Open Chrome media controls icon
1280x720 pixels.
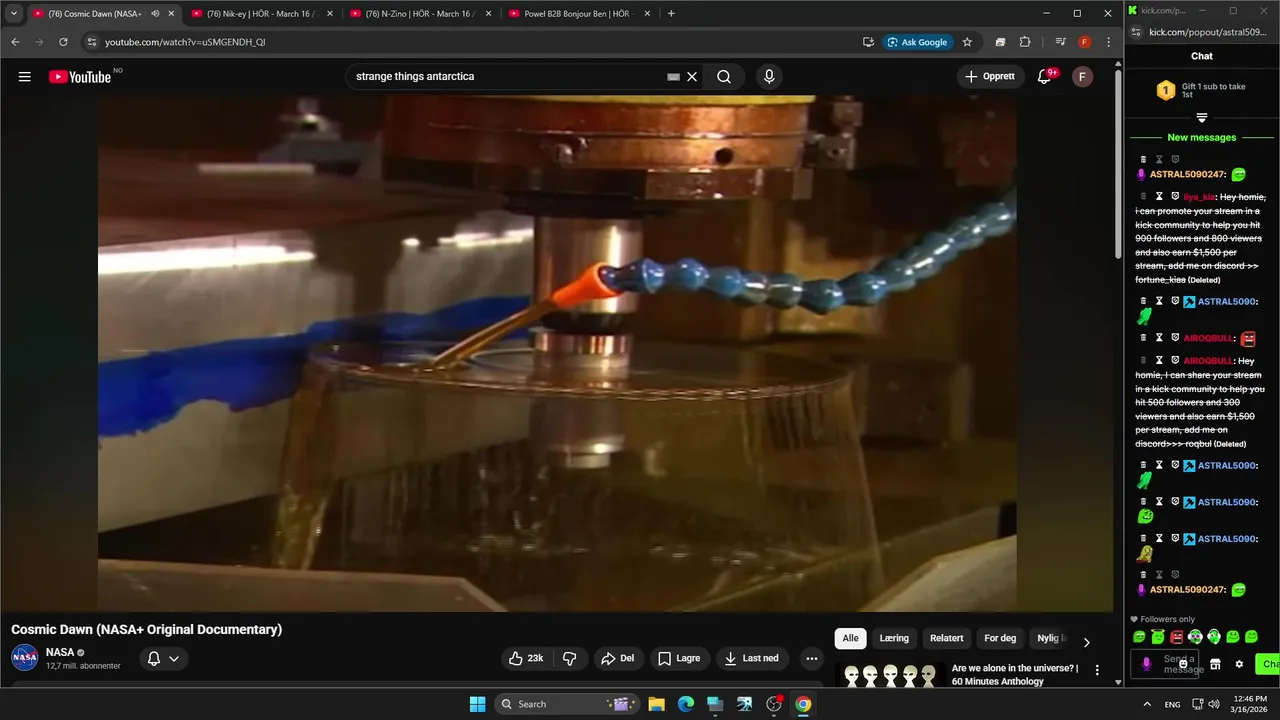pos(1060,42)
